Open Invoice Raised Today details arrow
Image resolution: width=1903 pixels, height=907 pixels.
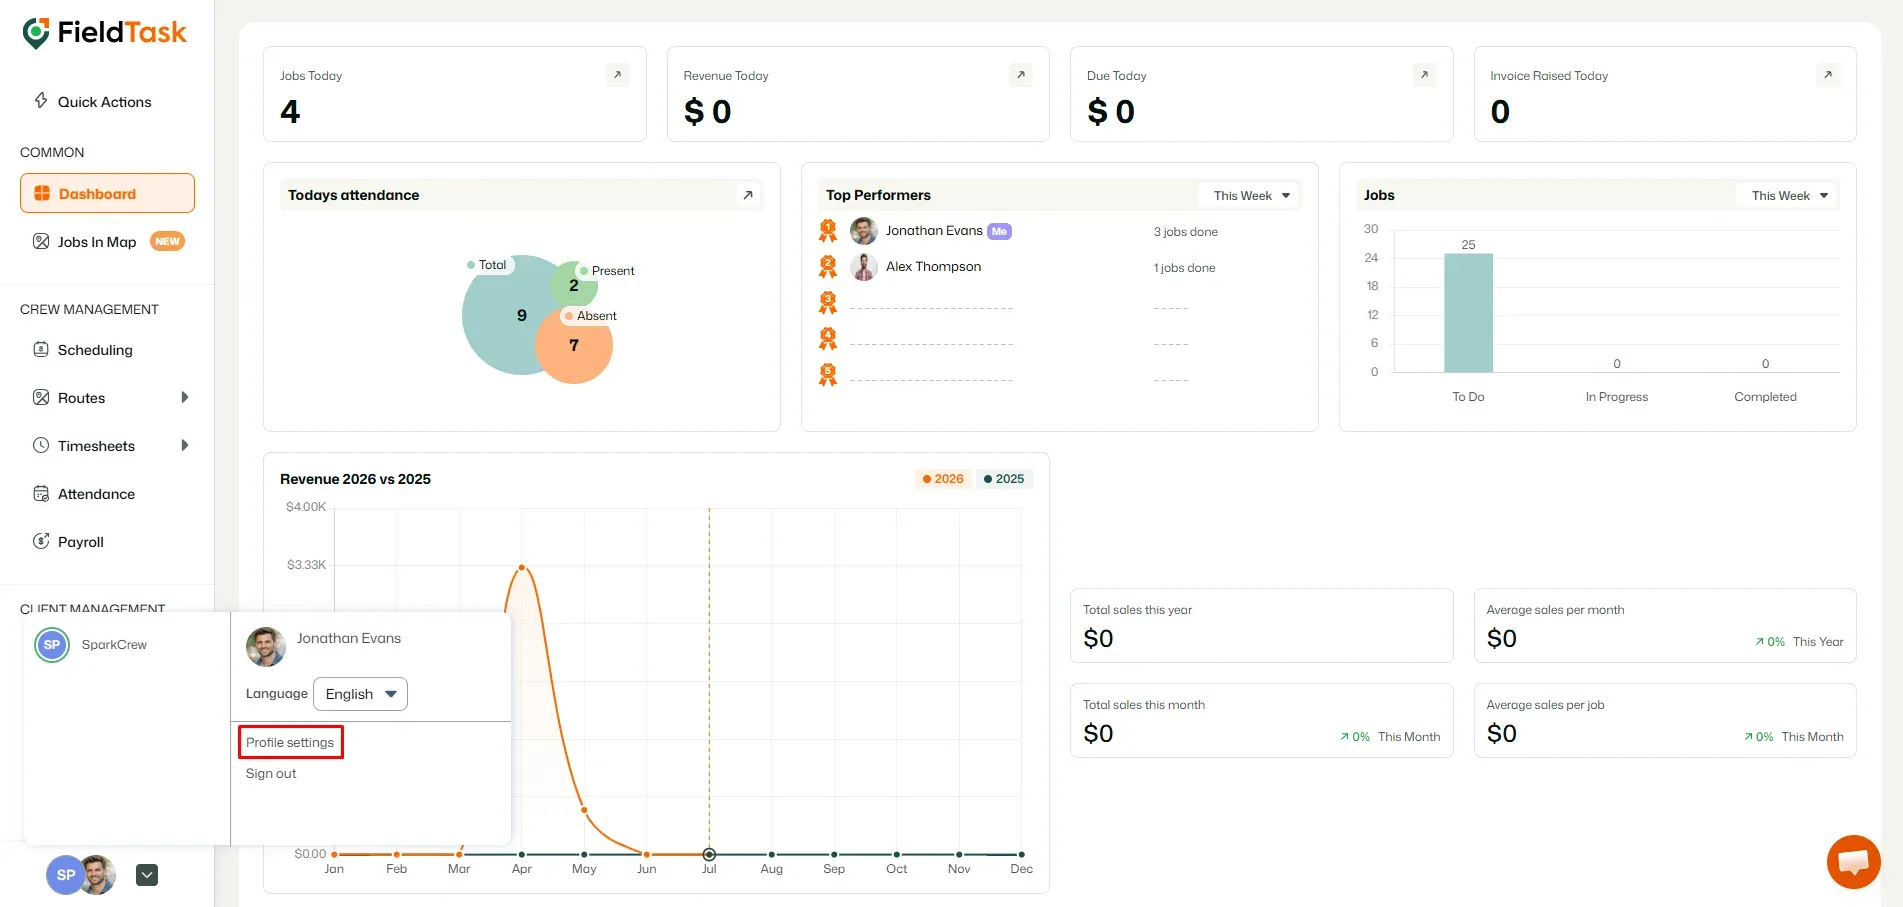point(1828,75)
